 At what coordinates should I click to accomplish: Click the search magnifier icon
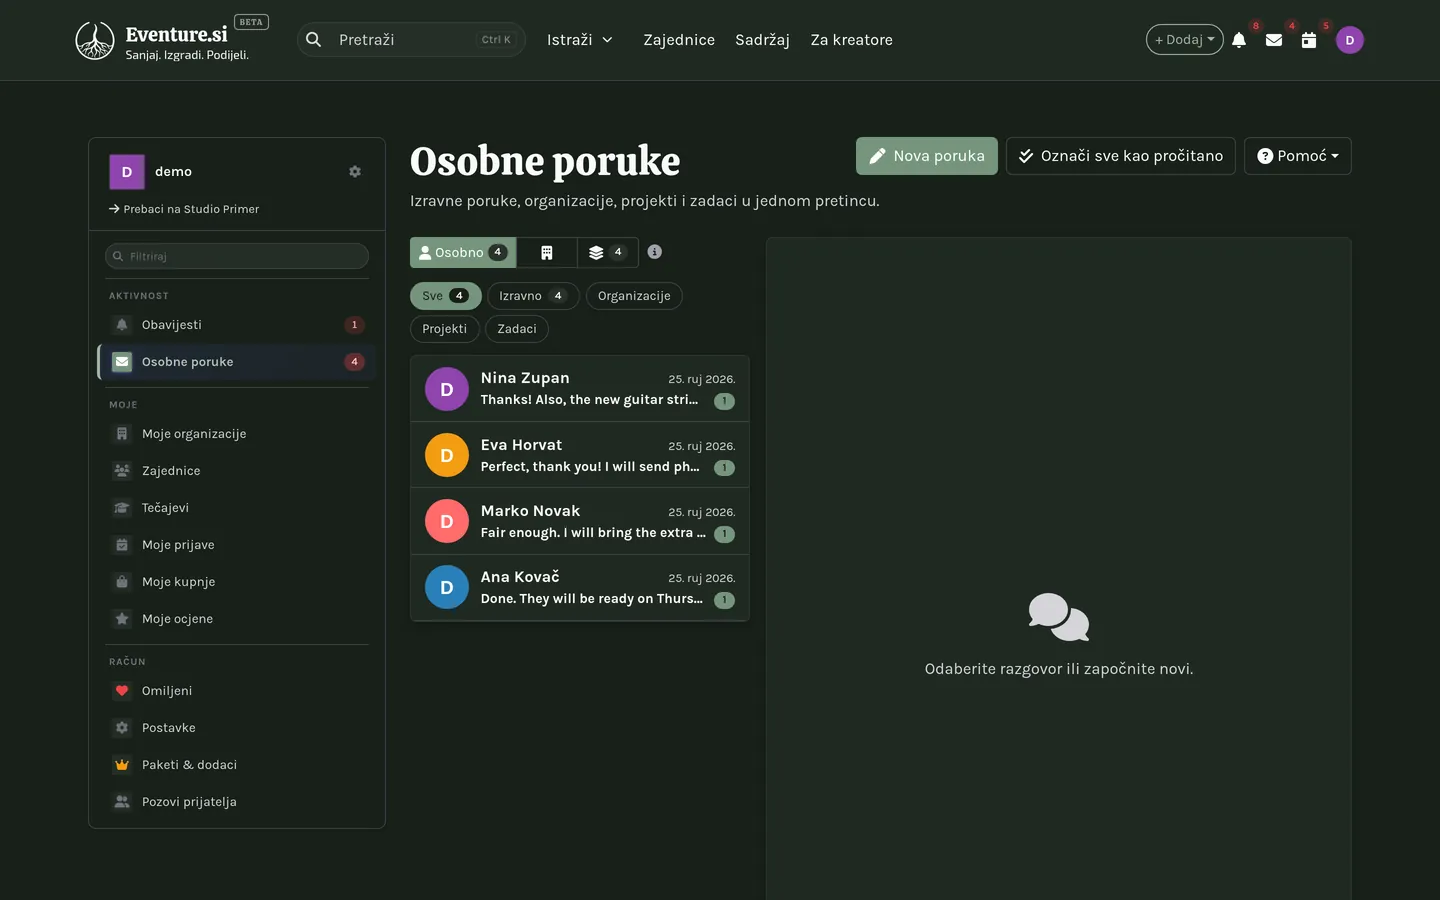[x=314, y=40]
